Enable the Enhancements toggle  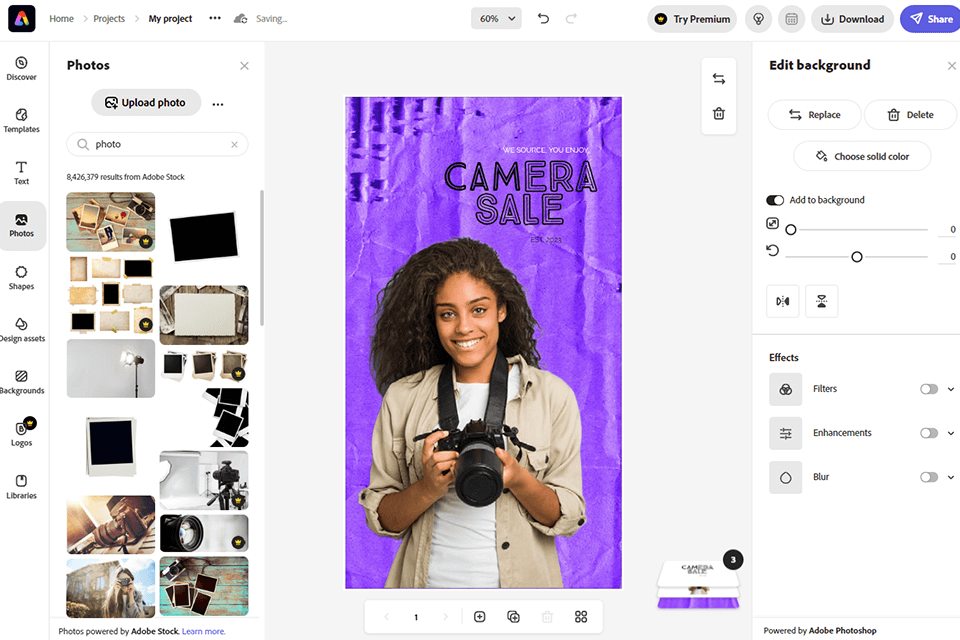tap(929, 433)
